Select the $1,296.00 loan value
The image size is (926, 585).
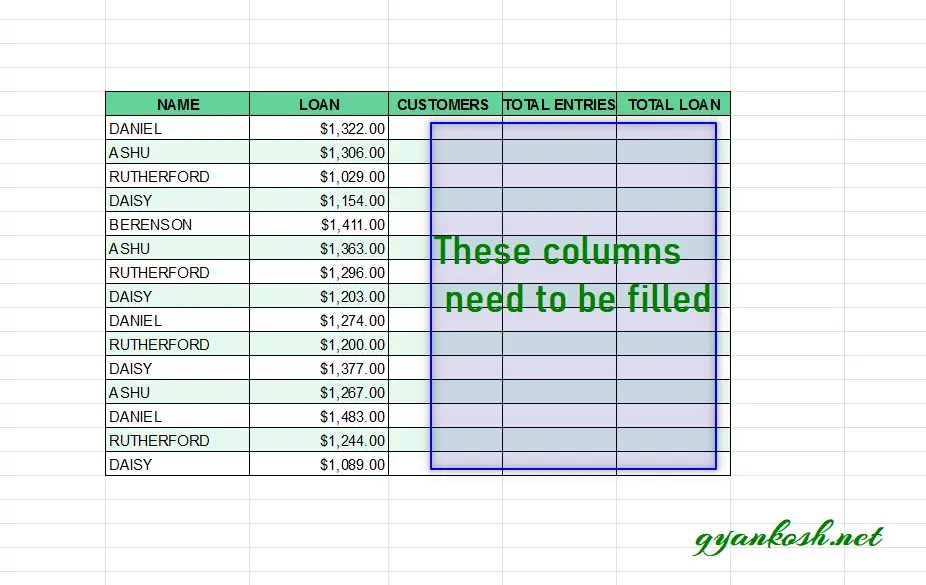coord(319,272)
